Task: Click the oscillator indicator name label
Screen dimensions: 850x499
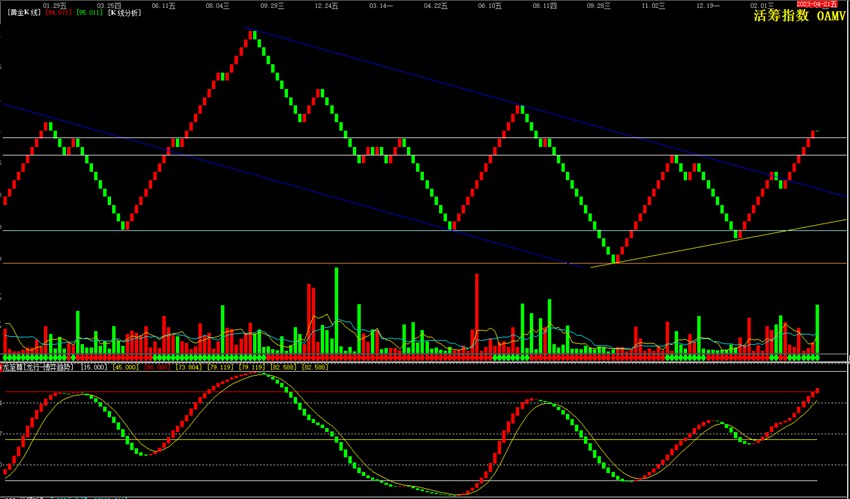Action: (38, 367)
